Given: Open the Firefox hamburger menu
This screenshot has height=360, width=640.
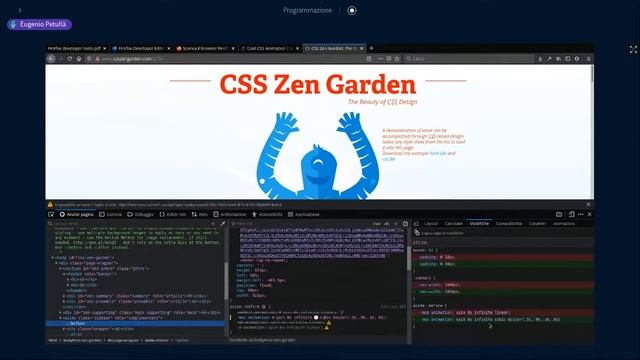Looking at the screenshot, I should point(588,59).
